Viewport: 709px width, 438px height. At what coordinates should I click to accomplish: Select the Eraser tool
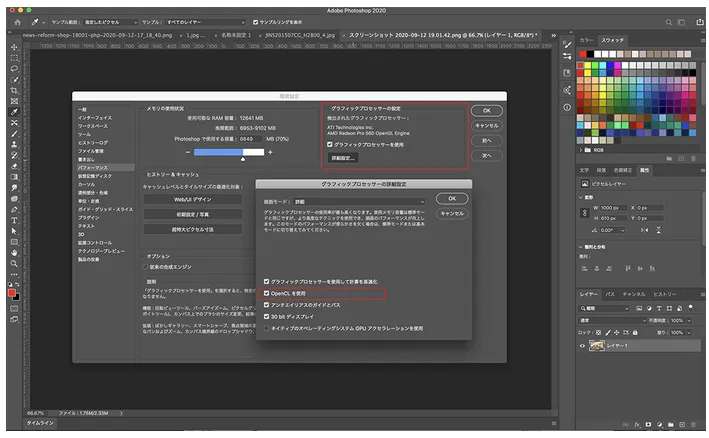14,166
